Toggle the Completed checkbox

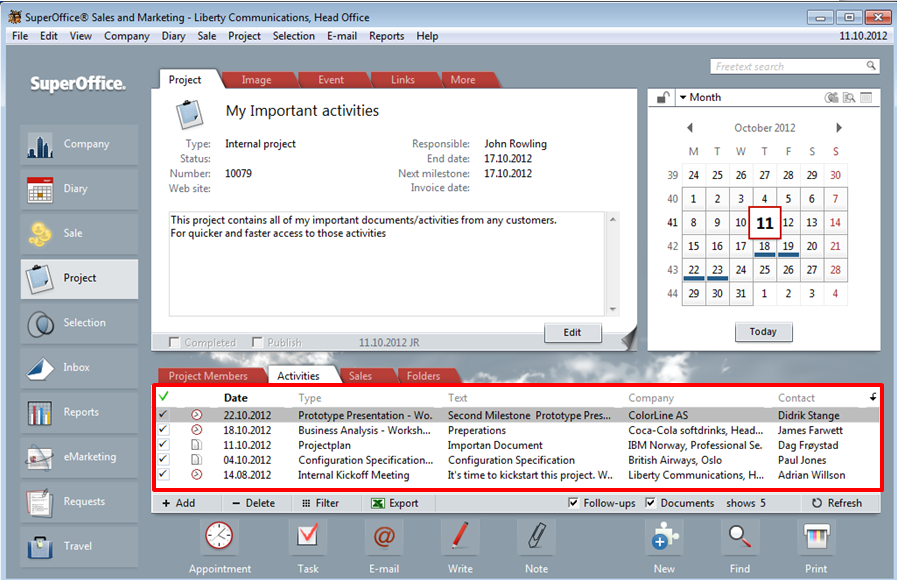(x=174, y=342)
